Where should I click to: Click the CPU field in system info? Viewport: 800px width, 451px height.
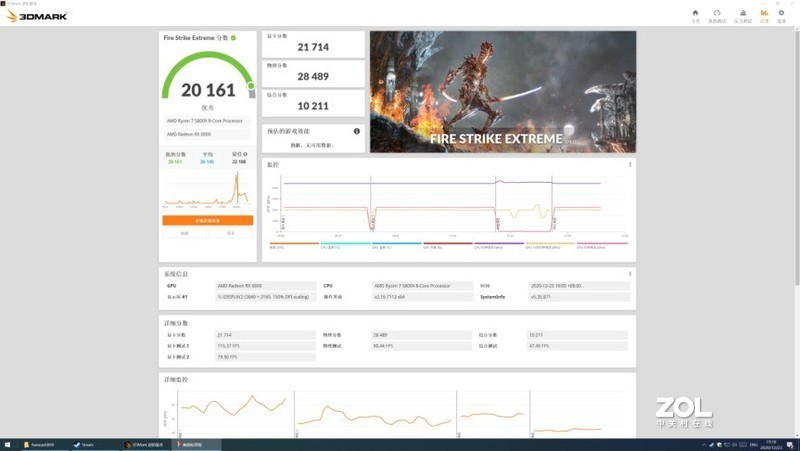(422, 286)
